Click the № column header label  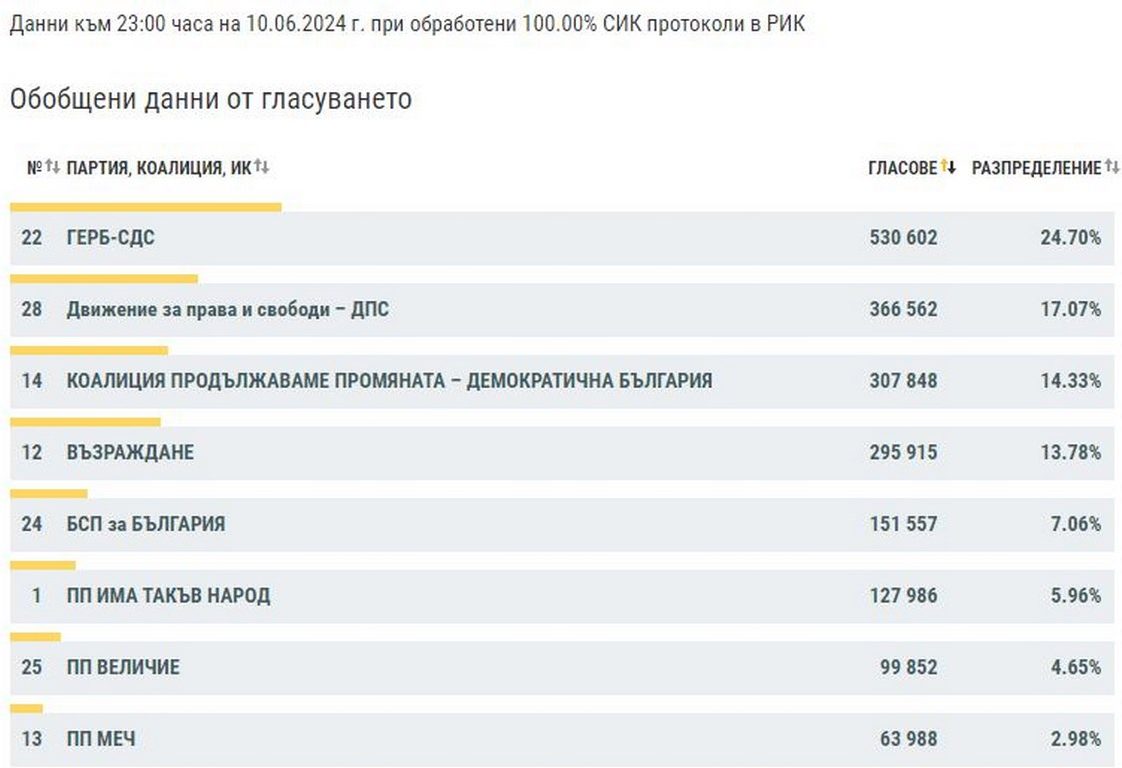(x=33, y=168)
